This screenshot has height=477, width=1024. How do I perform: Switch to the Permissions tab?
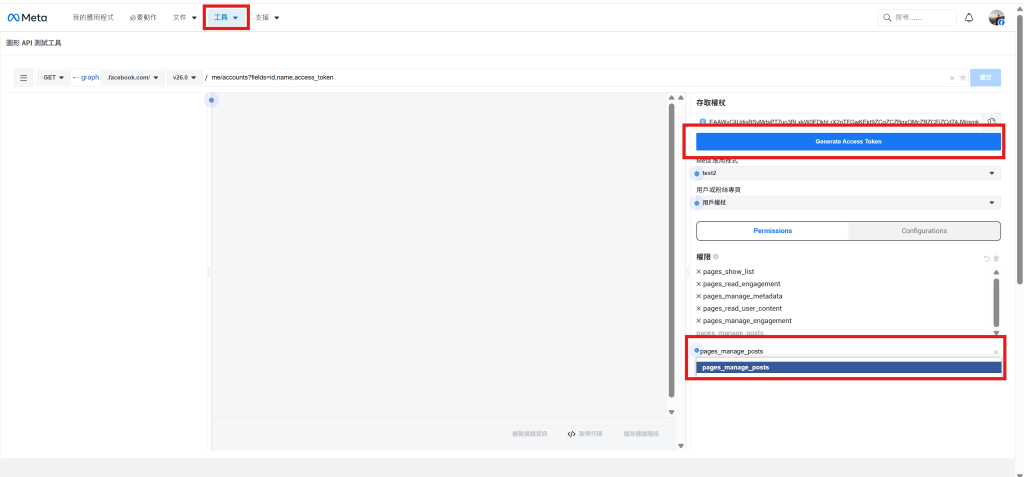[773, 231]
